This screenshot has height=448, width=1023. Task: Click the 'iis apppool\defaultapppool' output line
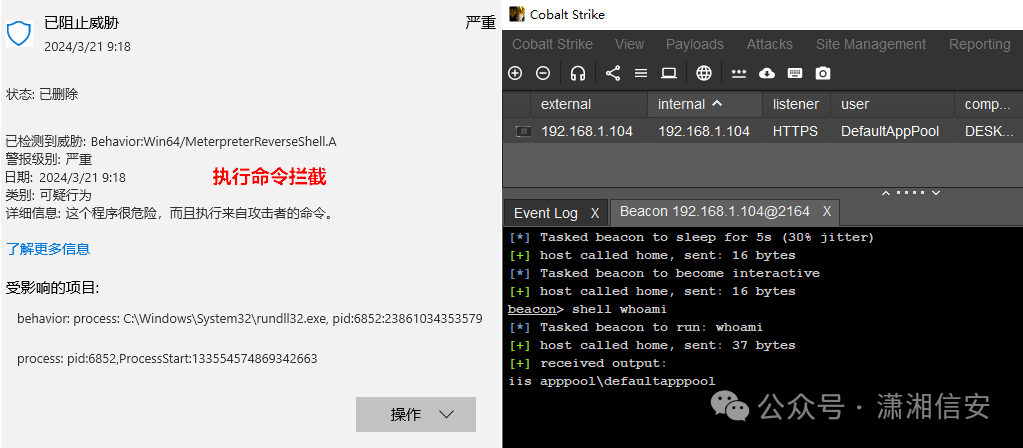click(x=612, y=381)
